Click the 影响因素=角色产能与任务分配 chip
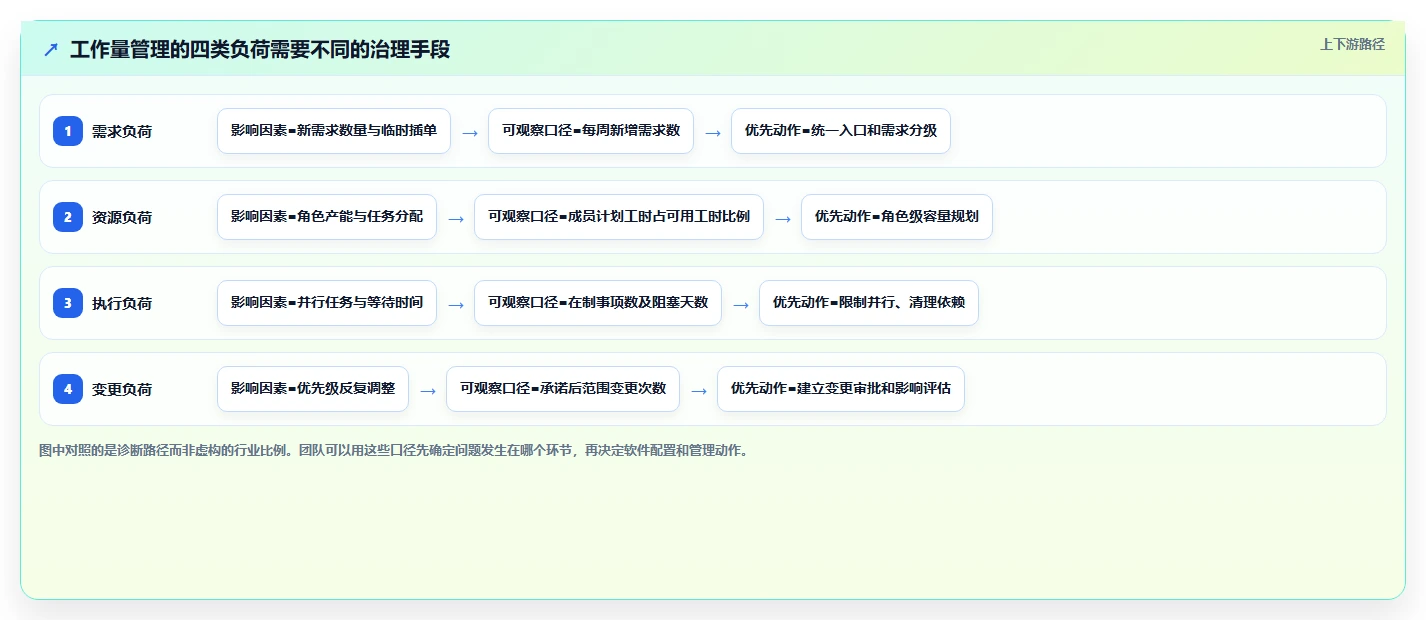This screenshot has height=620, width=1426. [x=327, y=217]
